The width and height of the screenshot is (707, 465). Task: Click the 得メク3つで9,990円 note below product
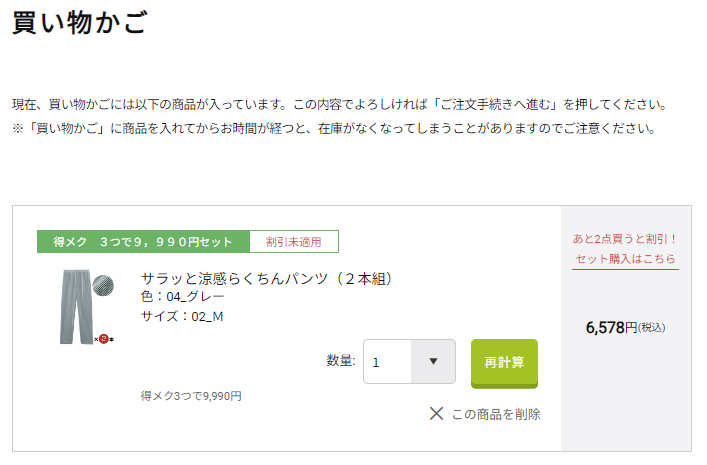point(191,396)
